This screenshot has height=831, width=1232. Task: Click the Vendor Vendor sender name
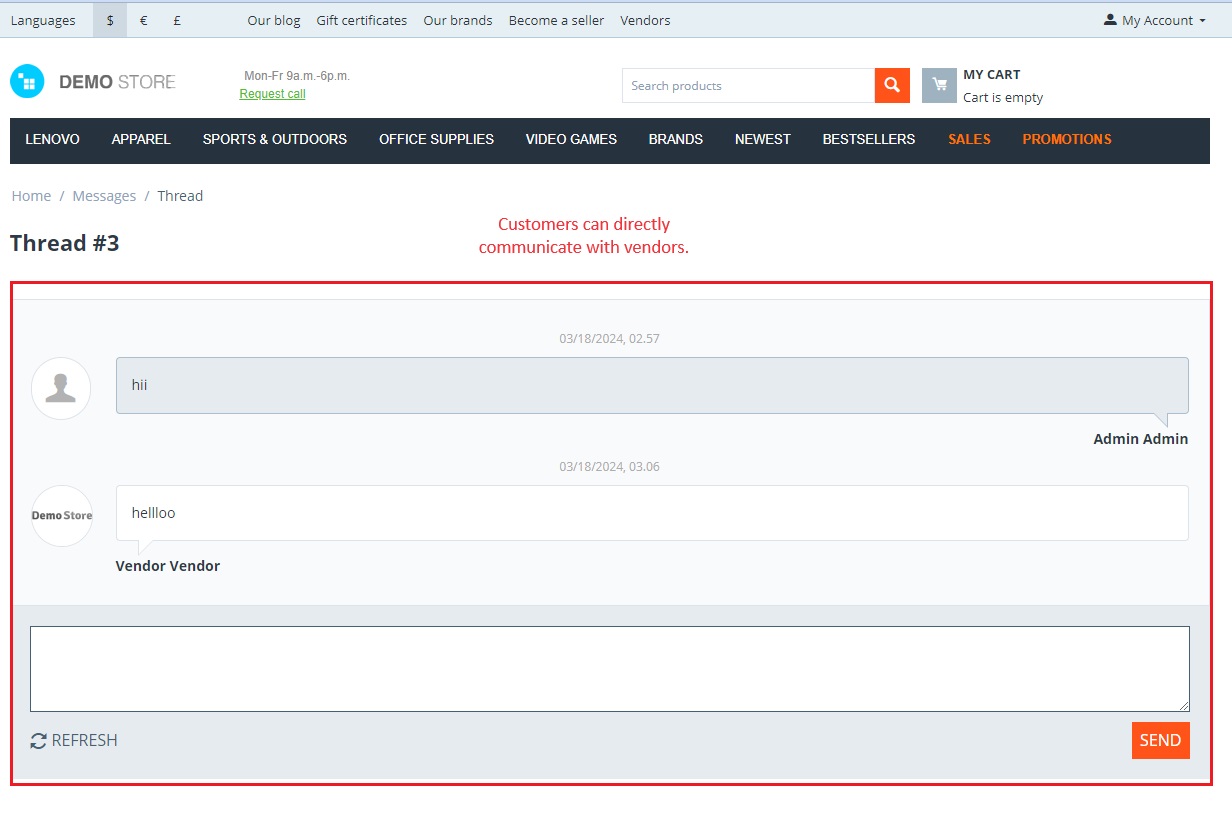pyautogui.click(x=168, y=566)
